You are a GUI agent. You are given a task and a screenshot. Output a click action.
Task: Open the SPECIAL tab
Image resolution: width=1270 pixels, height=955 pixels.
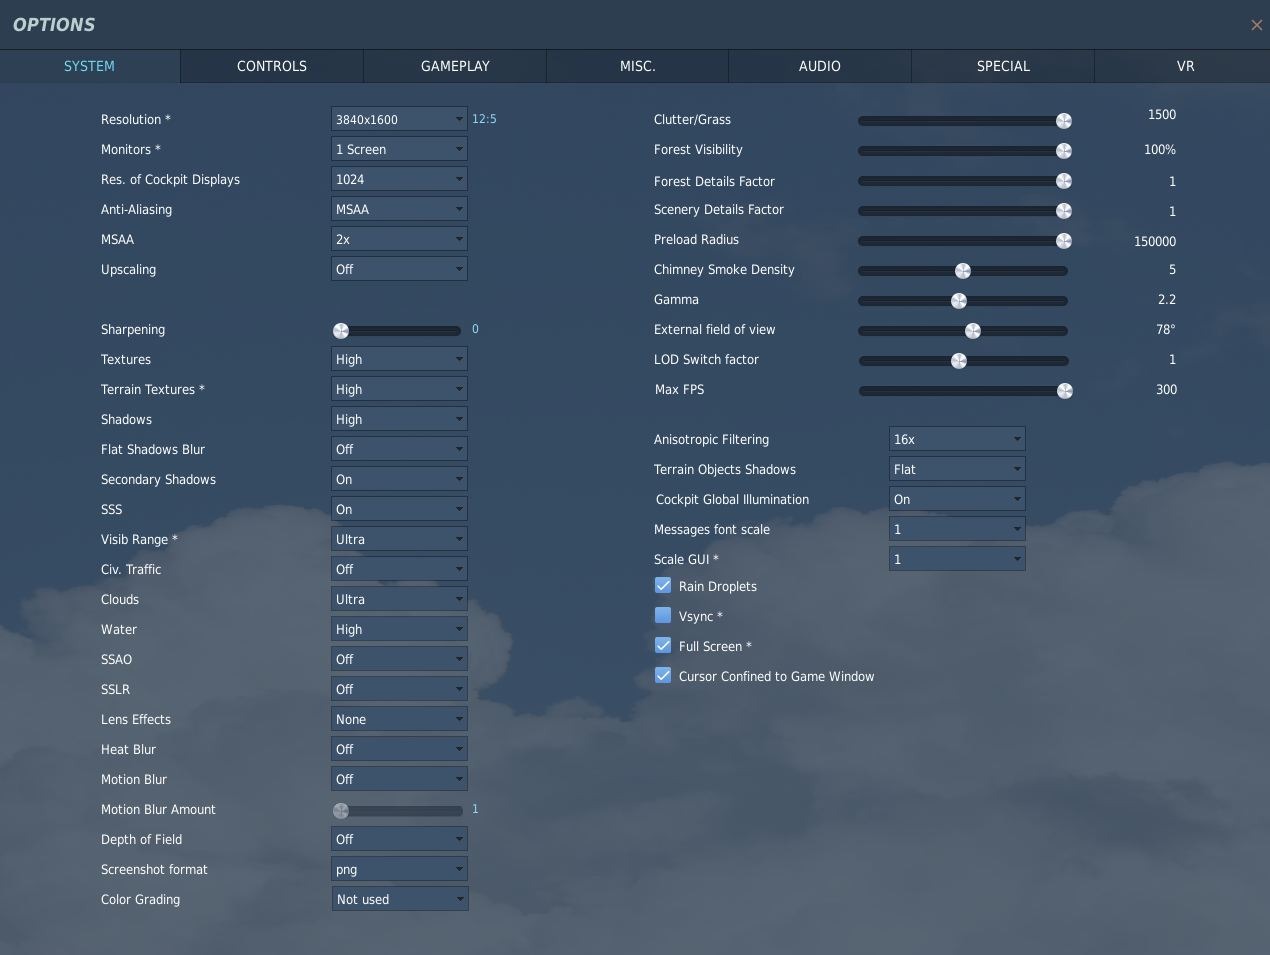pyautogui.click(x=1003, y=66)
